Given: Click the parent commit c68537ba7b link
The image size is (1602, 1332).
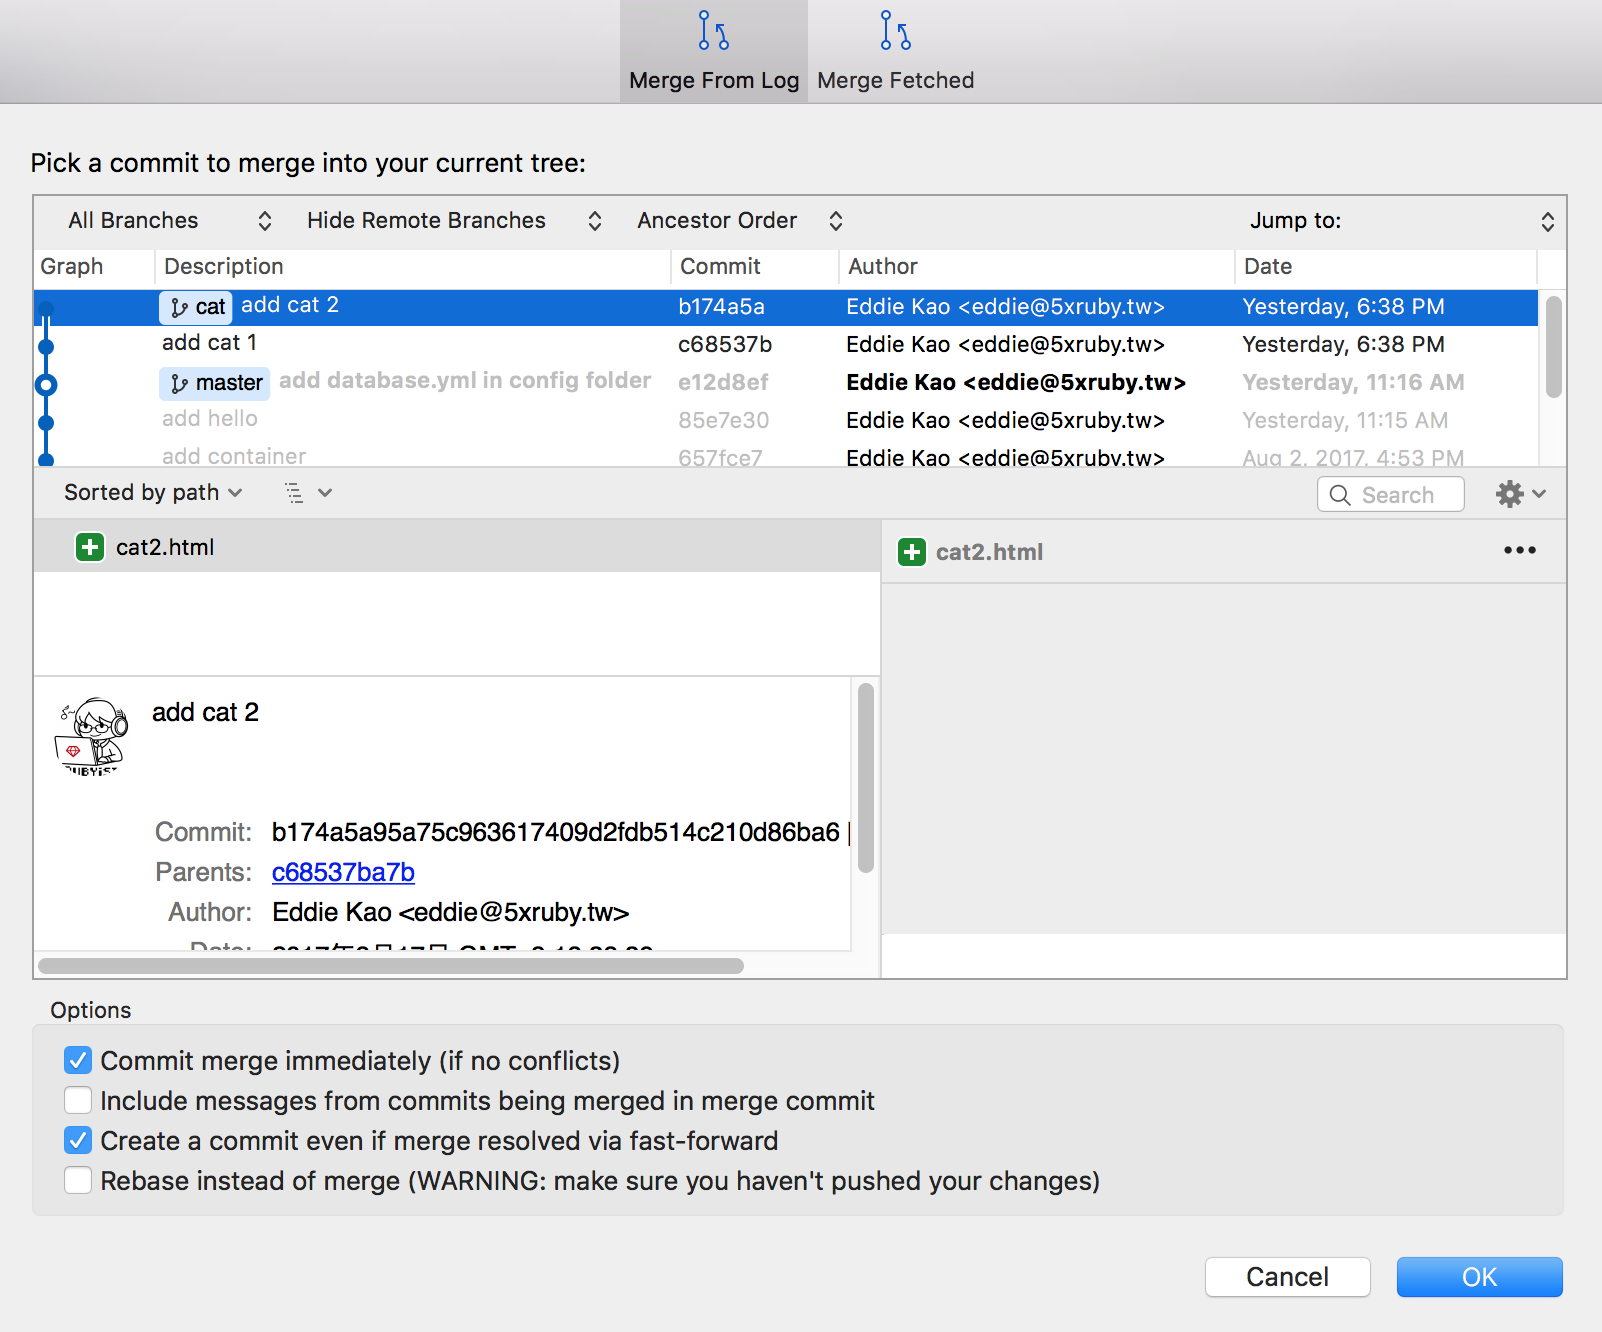Looking at the screenshot, I should pos(343,872).
